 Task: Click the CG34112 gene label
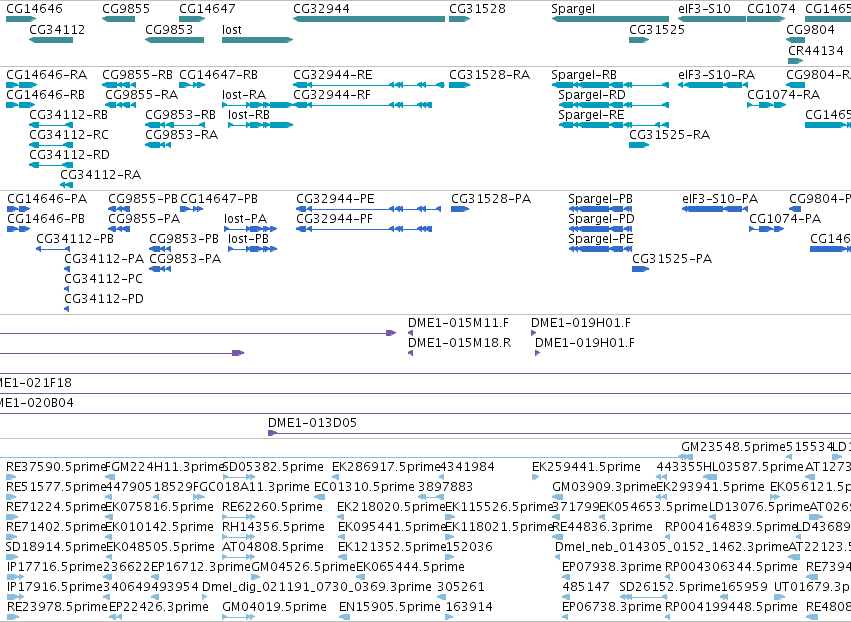pos(57,29)
